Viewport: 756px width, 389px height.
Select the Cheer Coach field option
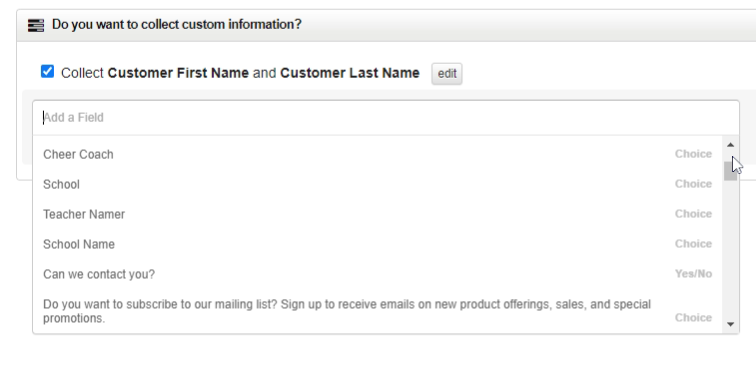[x=378, y=154]
